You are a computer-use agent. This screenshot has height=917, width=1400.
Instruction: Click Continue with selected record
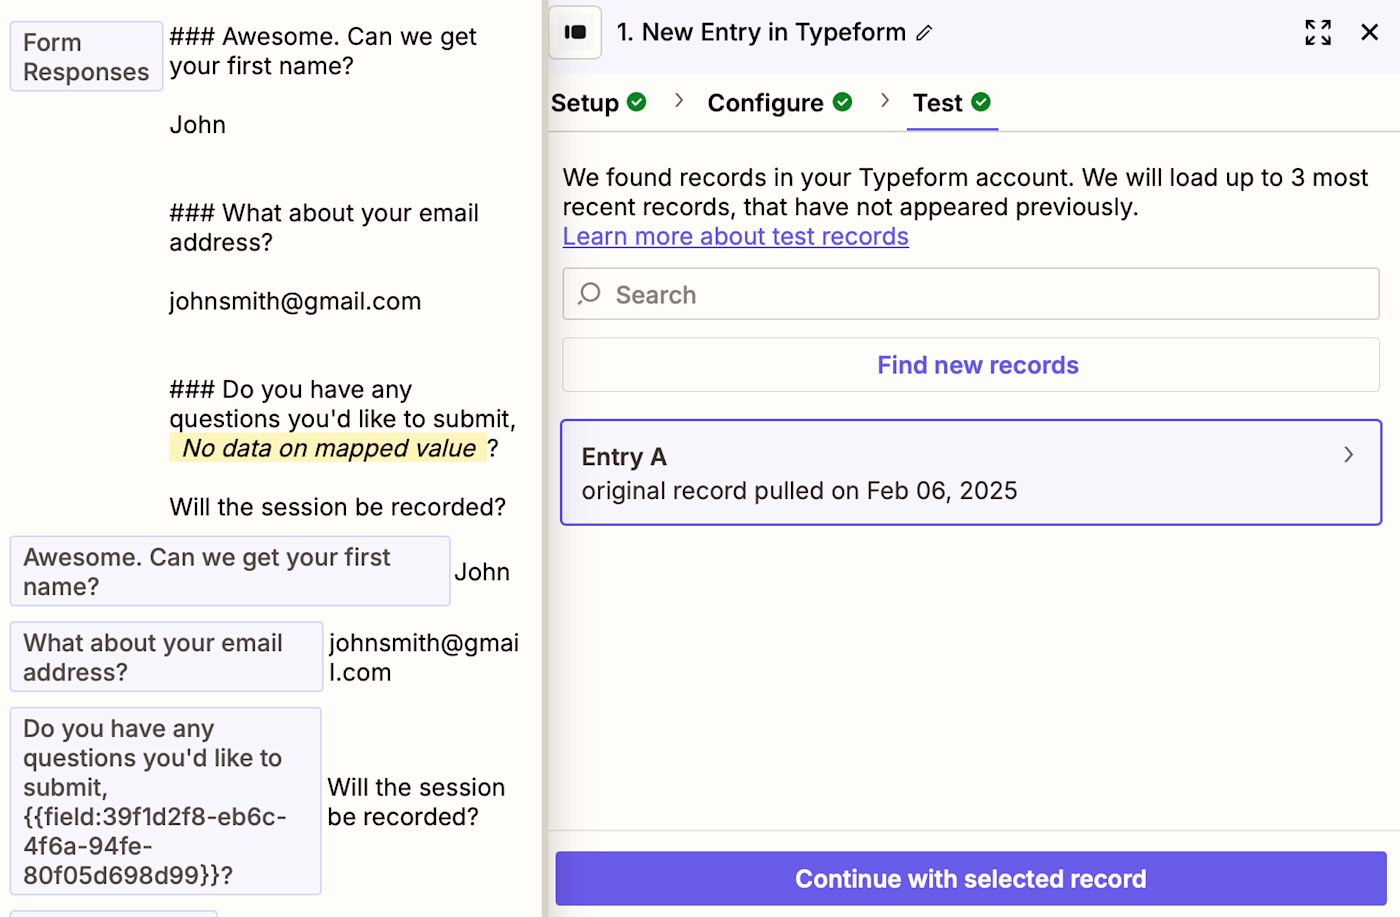(970, 879)
